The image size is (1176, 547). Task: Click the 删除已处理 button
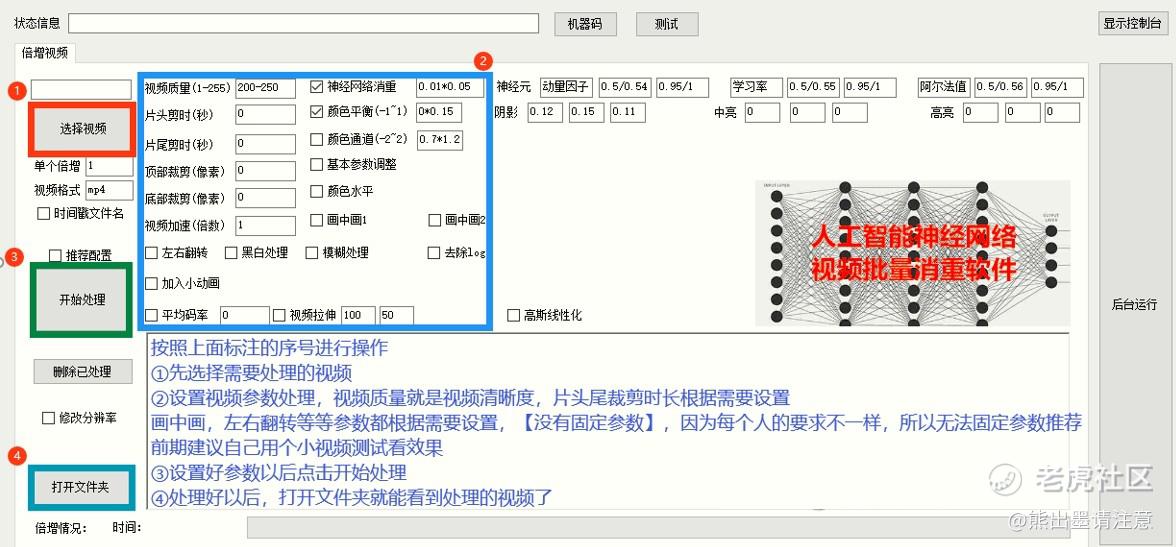point(82,371)
